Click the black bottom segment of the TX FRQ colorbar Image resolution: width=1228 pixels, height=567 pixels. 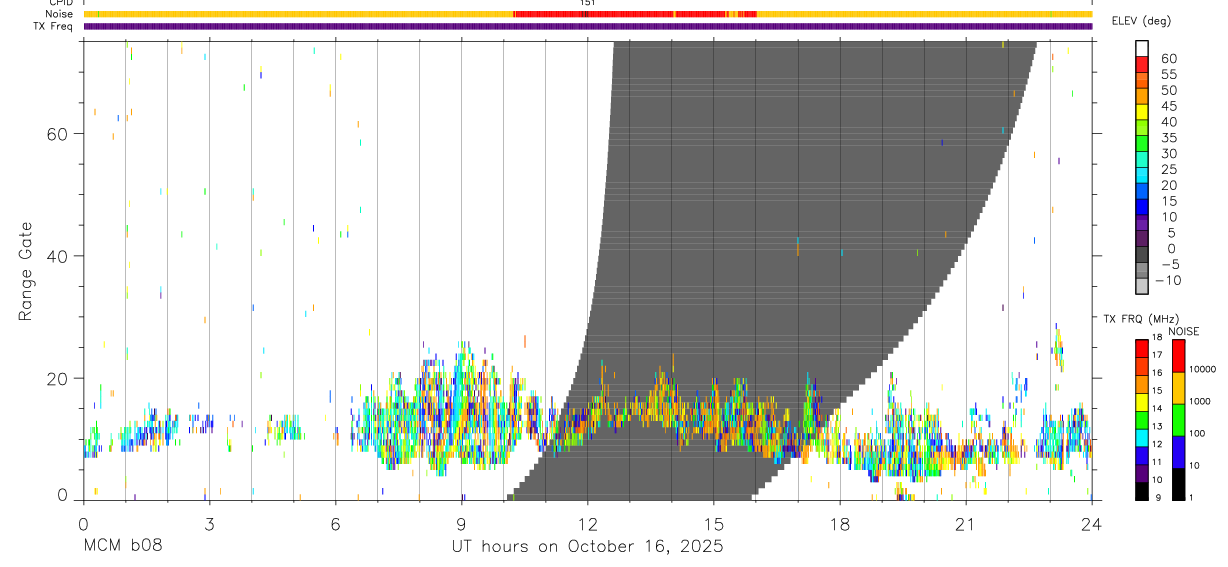click(1141, 492)
